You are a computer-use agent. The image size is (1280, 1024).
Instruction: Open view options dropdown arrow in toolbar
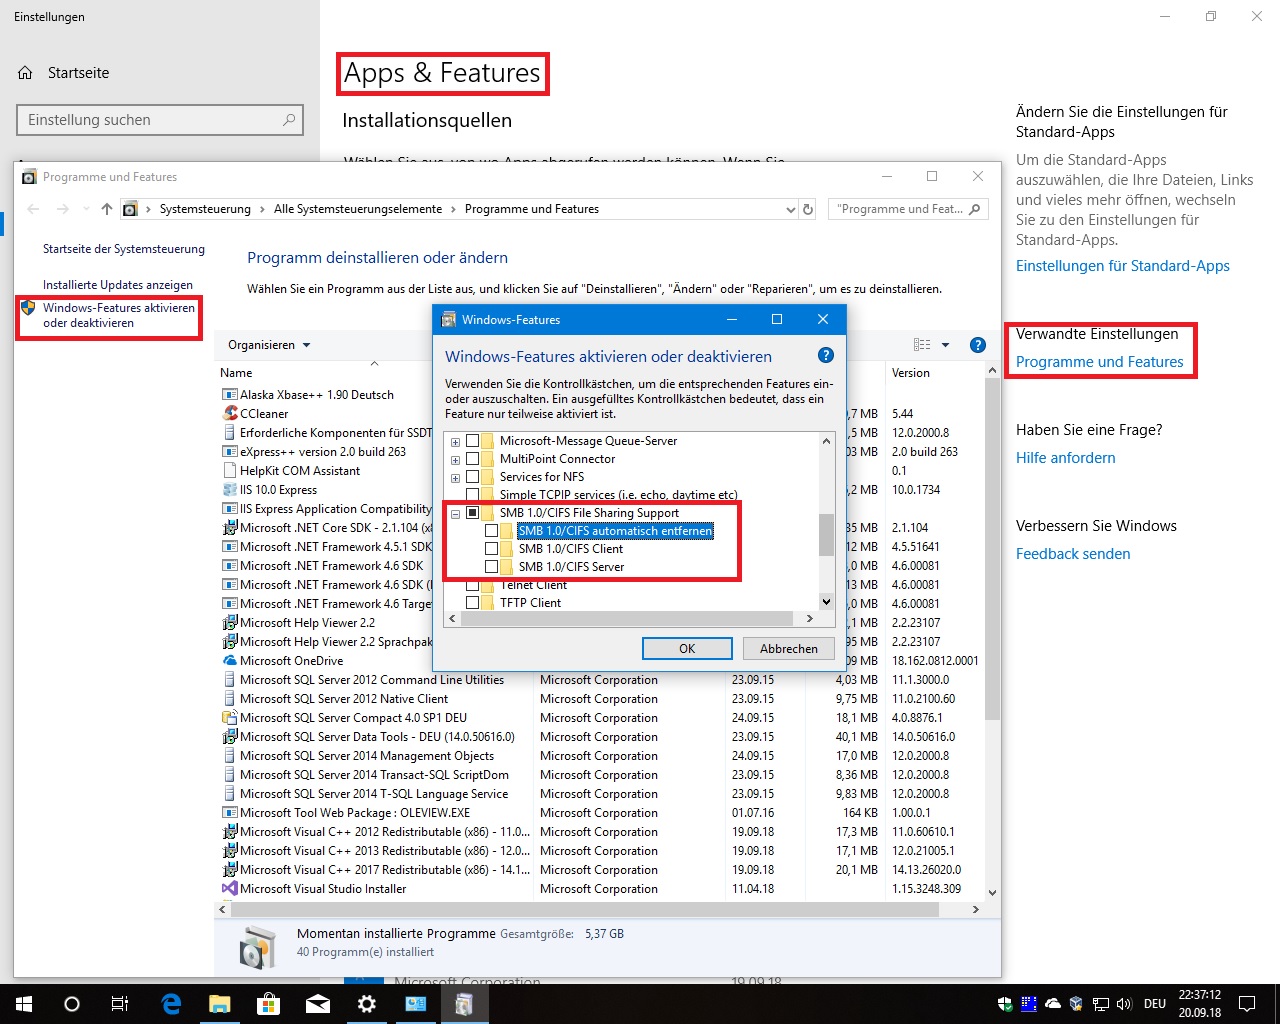point(945,345)
